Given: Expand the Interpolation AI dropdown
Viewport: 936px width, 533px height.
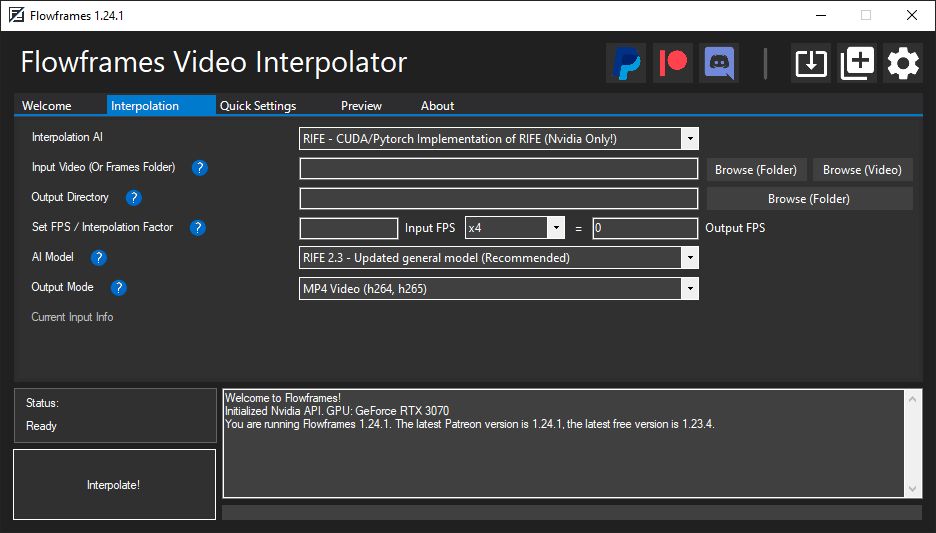Looking at the screenshot, I should 689,139.
